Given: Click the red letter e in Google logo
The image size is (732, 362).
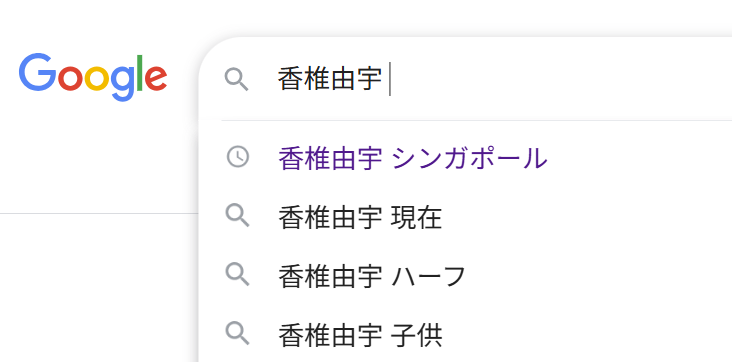Looking at the screenshot, I should (x=156, y=78).
